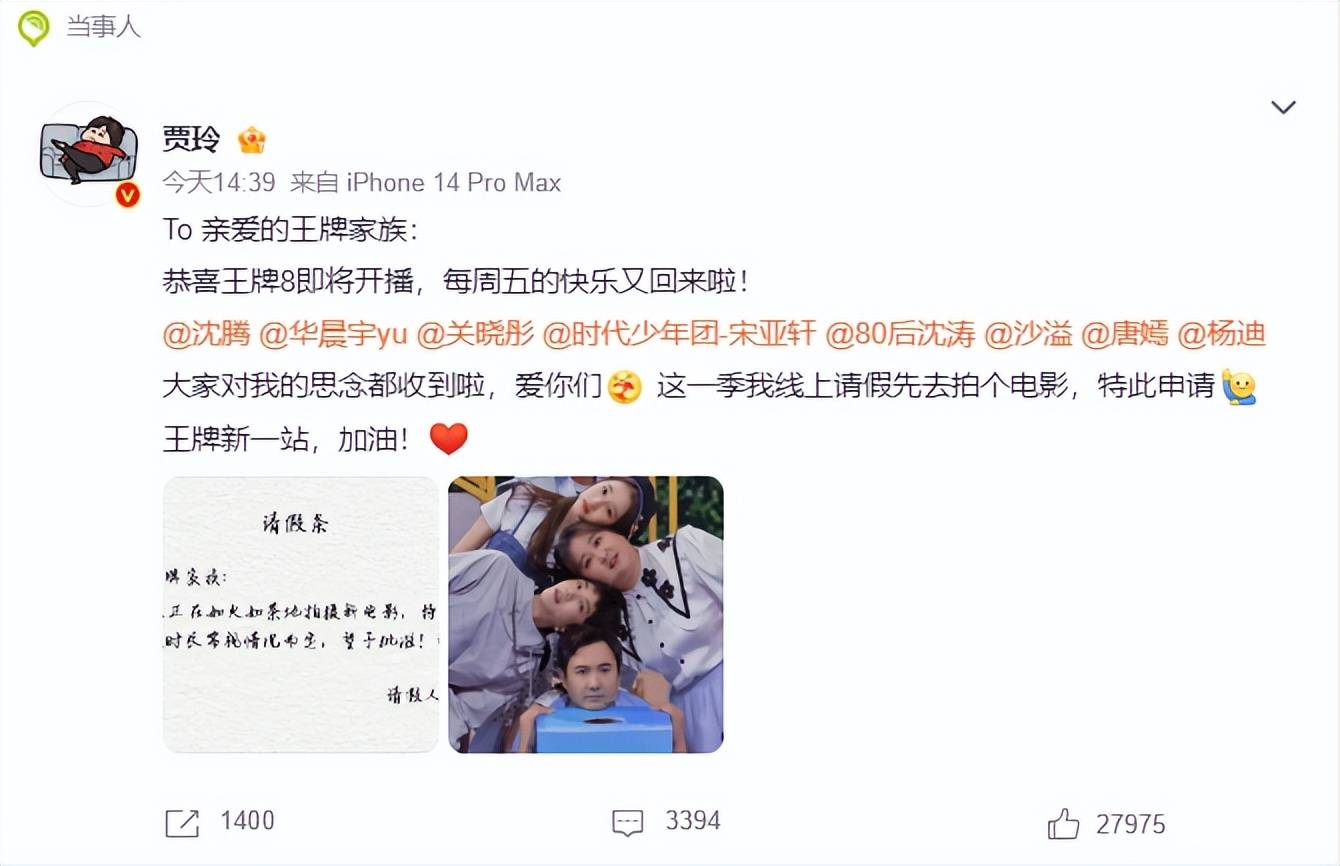The width and height of the screenshot is (1340, 866).
Task: Open @时代少年团-宋亚轩 mention
Action: (x=679, y=335)
